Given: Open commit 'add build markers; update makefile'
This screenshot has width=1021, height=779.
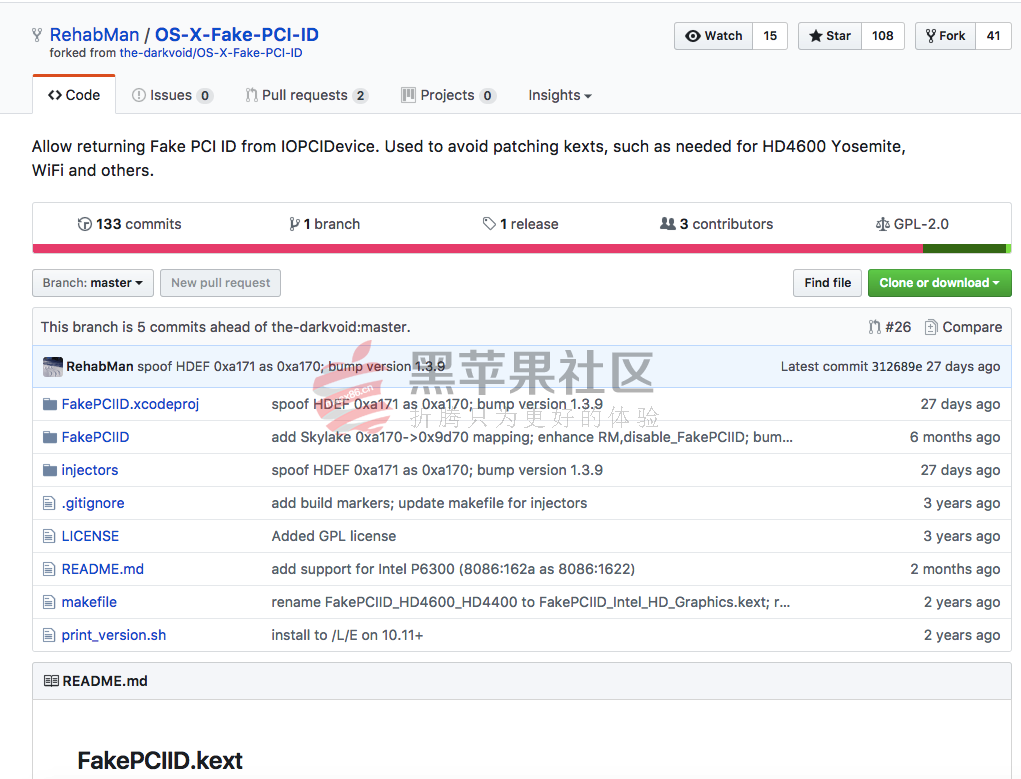Looking at the screenshot, I should click(x=429, y=503).
